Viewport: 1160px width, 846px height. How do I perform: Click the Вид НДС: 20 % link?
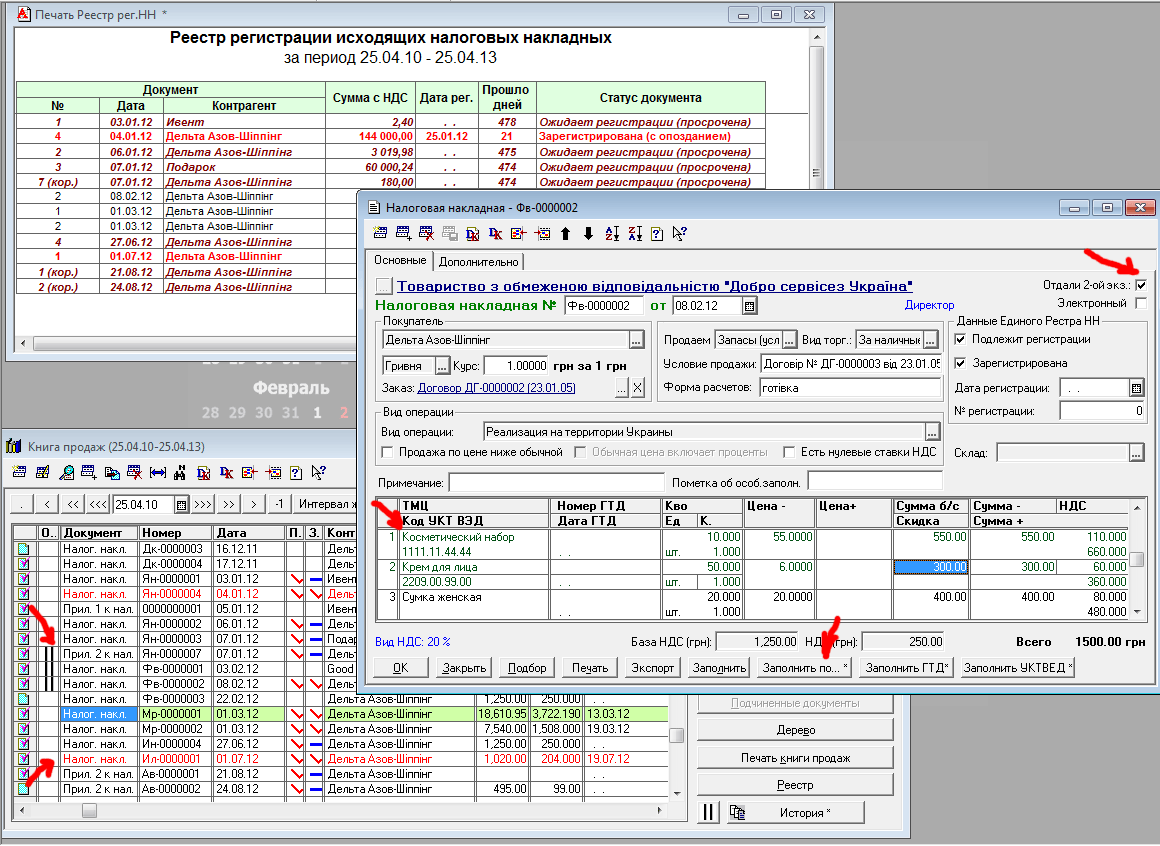[413, 642]
